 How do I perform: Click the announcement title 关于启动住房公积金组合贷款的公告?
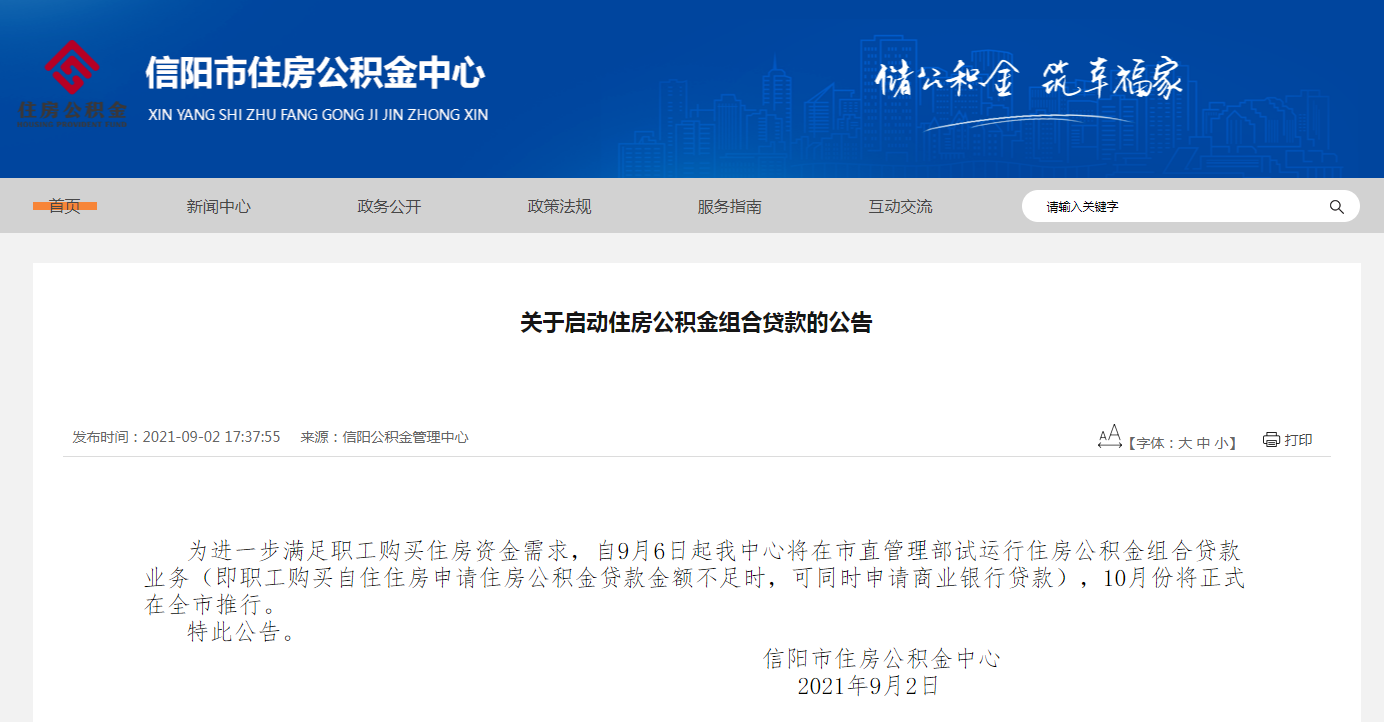tap(696, 323)
